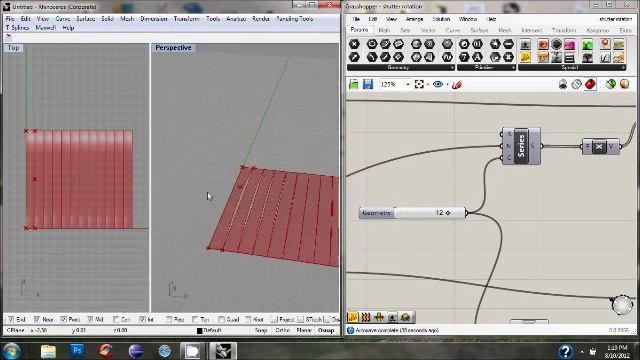Screen dimensions: 640x360
Task: Click the black Default layer color swatch
Action: [x=200, y=331]
